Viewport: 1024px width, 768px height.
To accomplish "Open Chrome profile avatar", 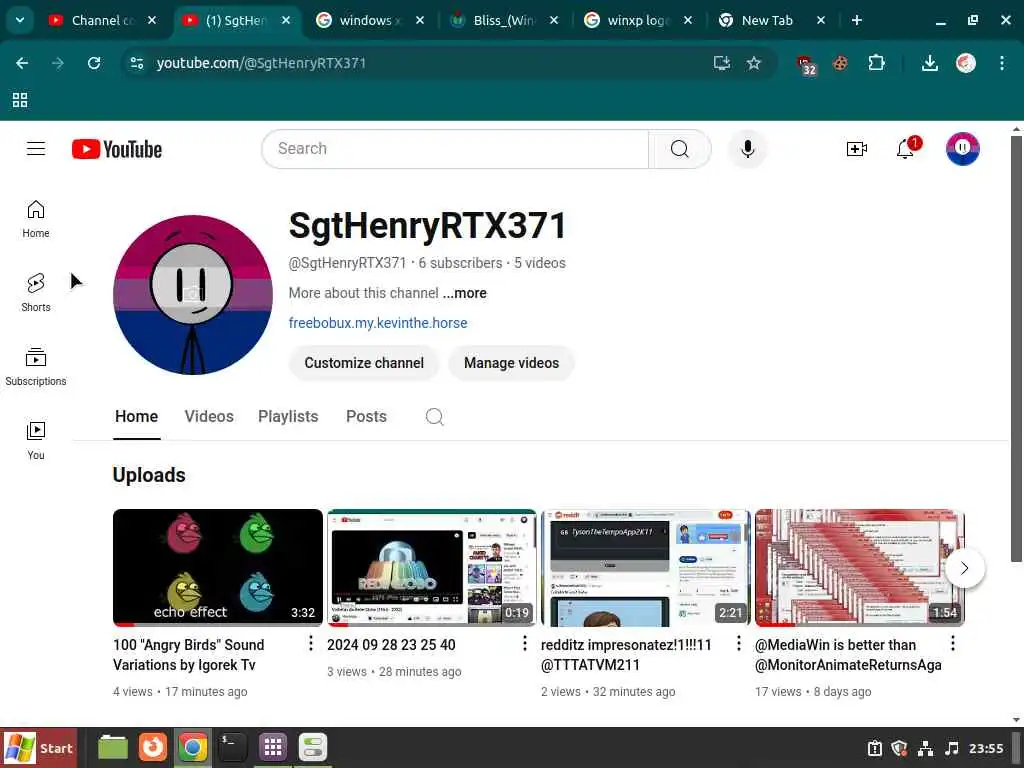I will click(966, 63).
